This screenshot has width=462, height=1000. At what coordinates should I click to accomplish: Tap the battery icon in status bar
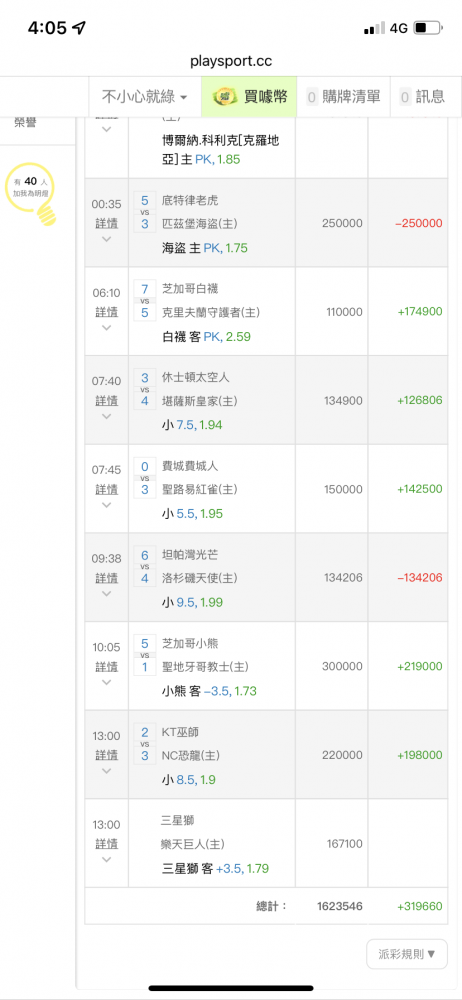[428, 28]
